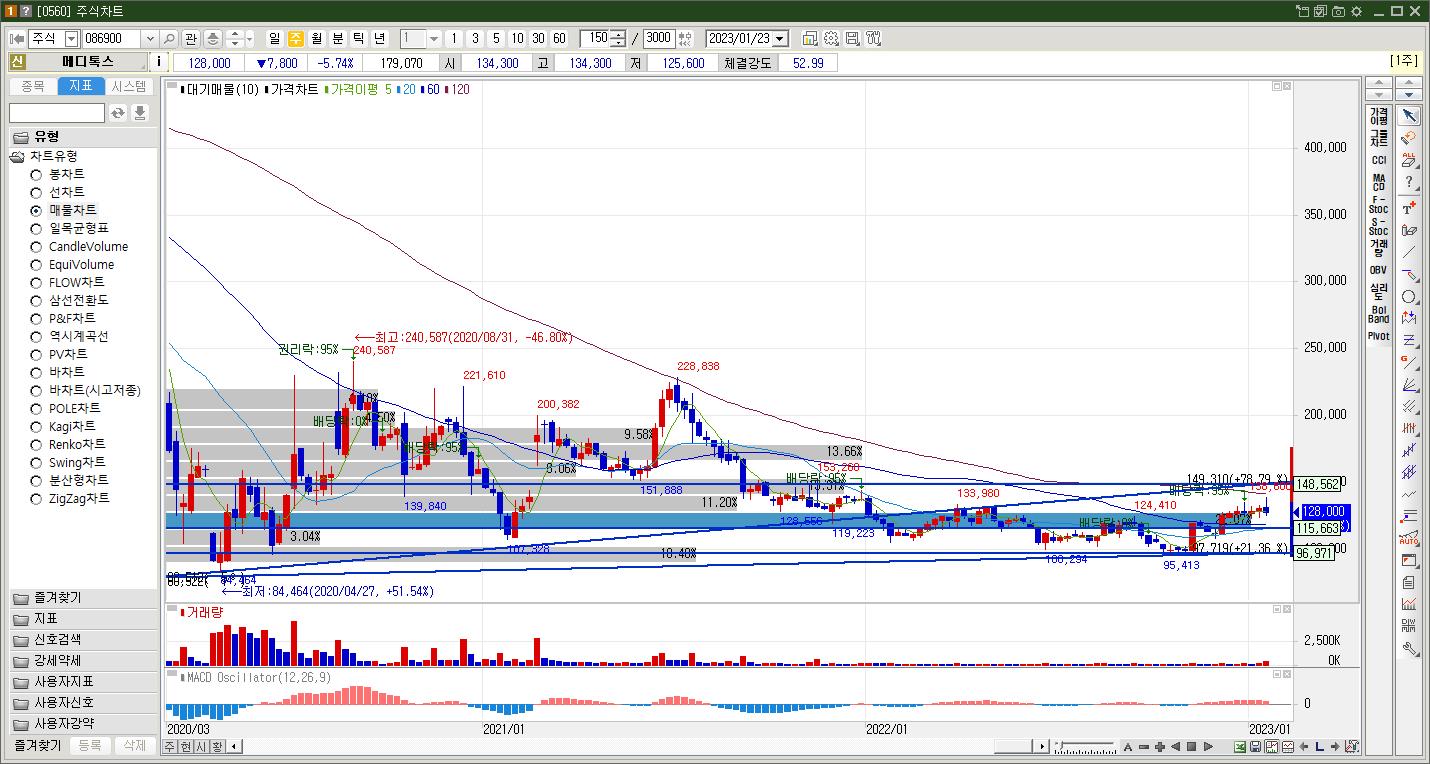
Task: Add the MACD indicator from right panel
Action: 1379,184
